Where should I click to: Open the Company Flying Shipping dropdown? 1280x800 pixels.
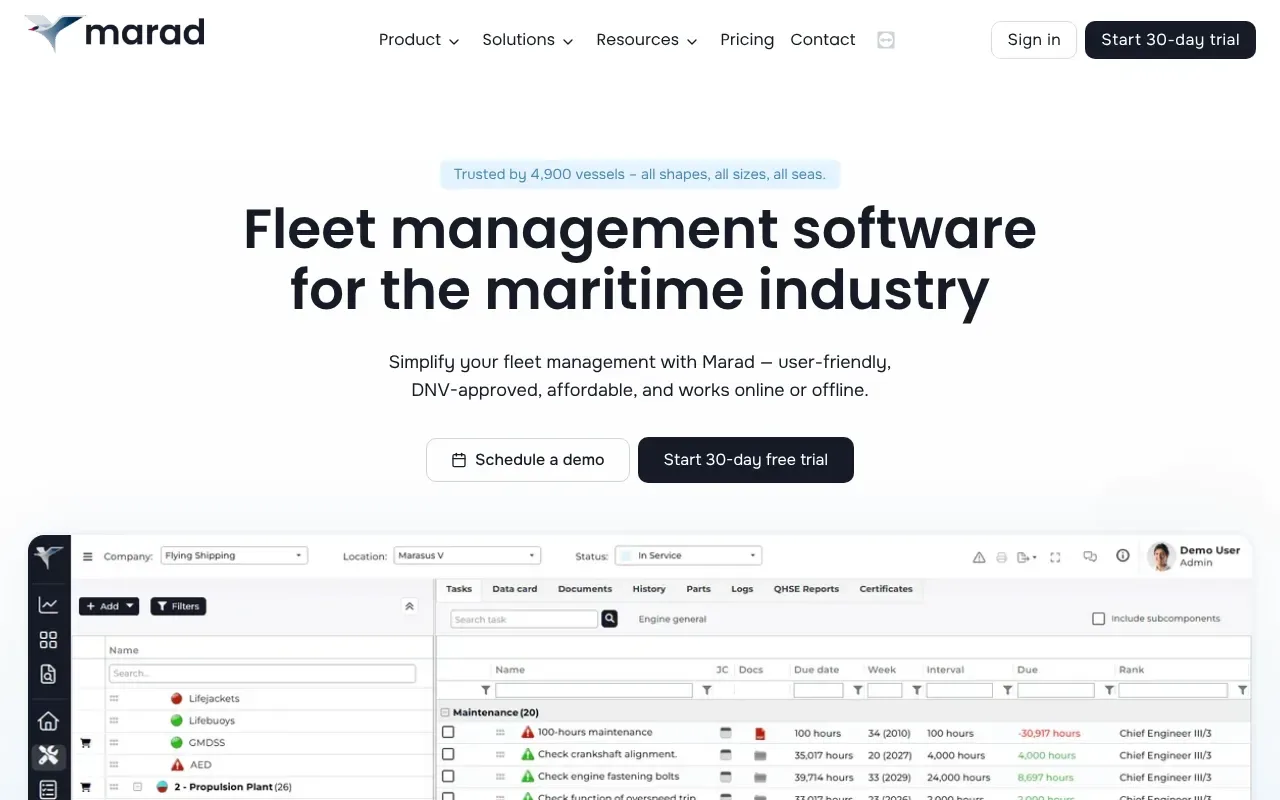click(234, 556)
